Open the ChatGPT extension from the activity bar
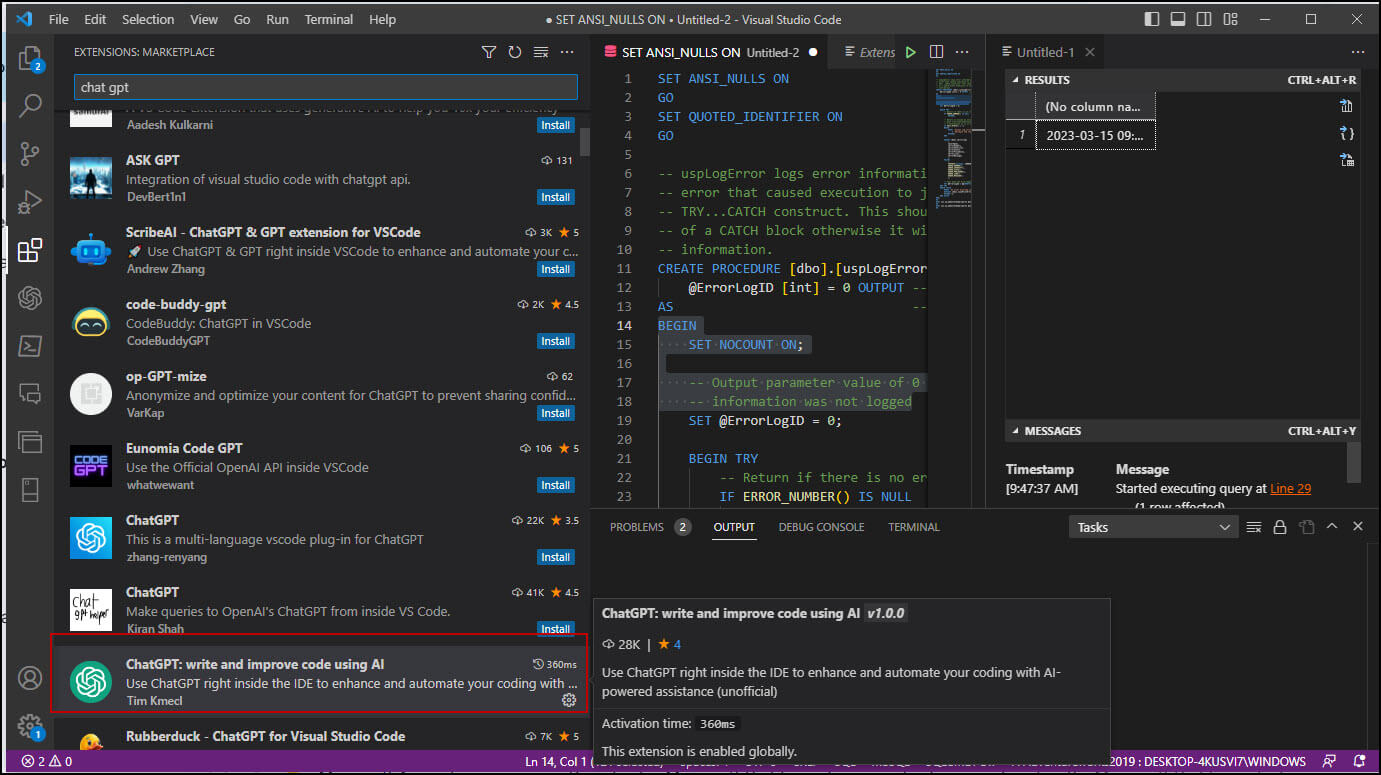 click(x=28, y=297)
